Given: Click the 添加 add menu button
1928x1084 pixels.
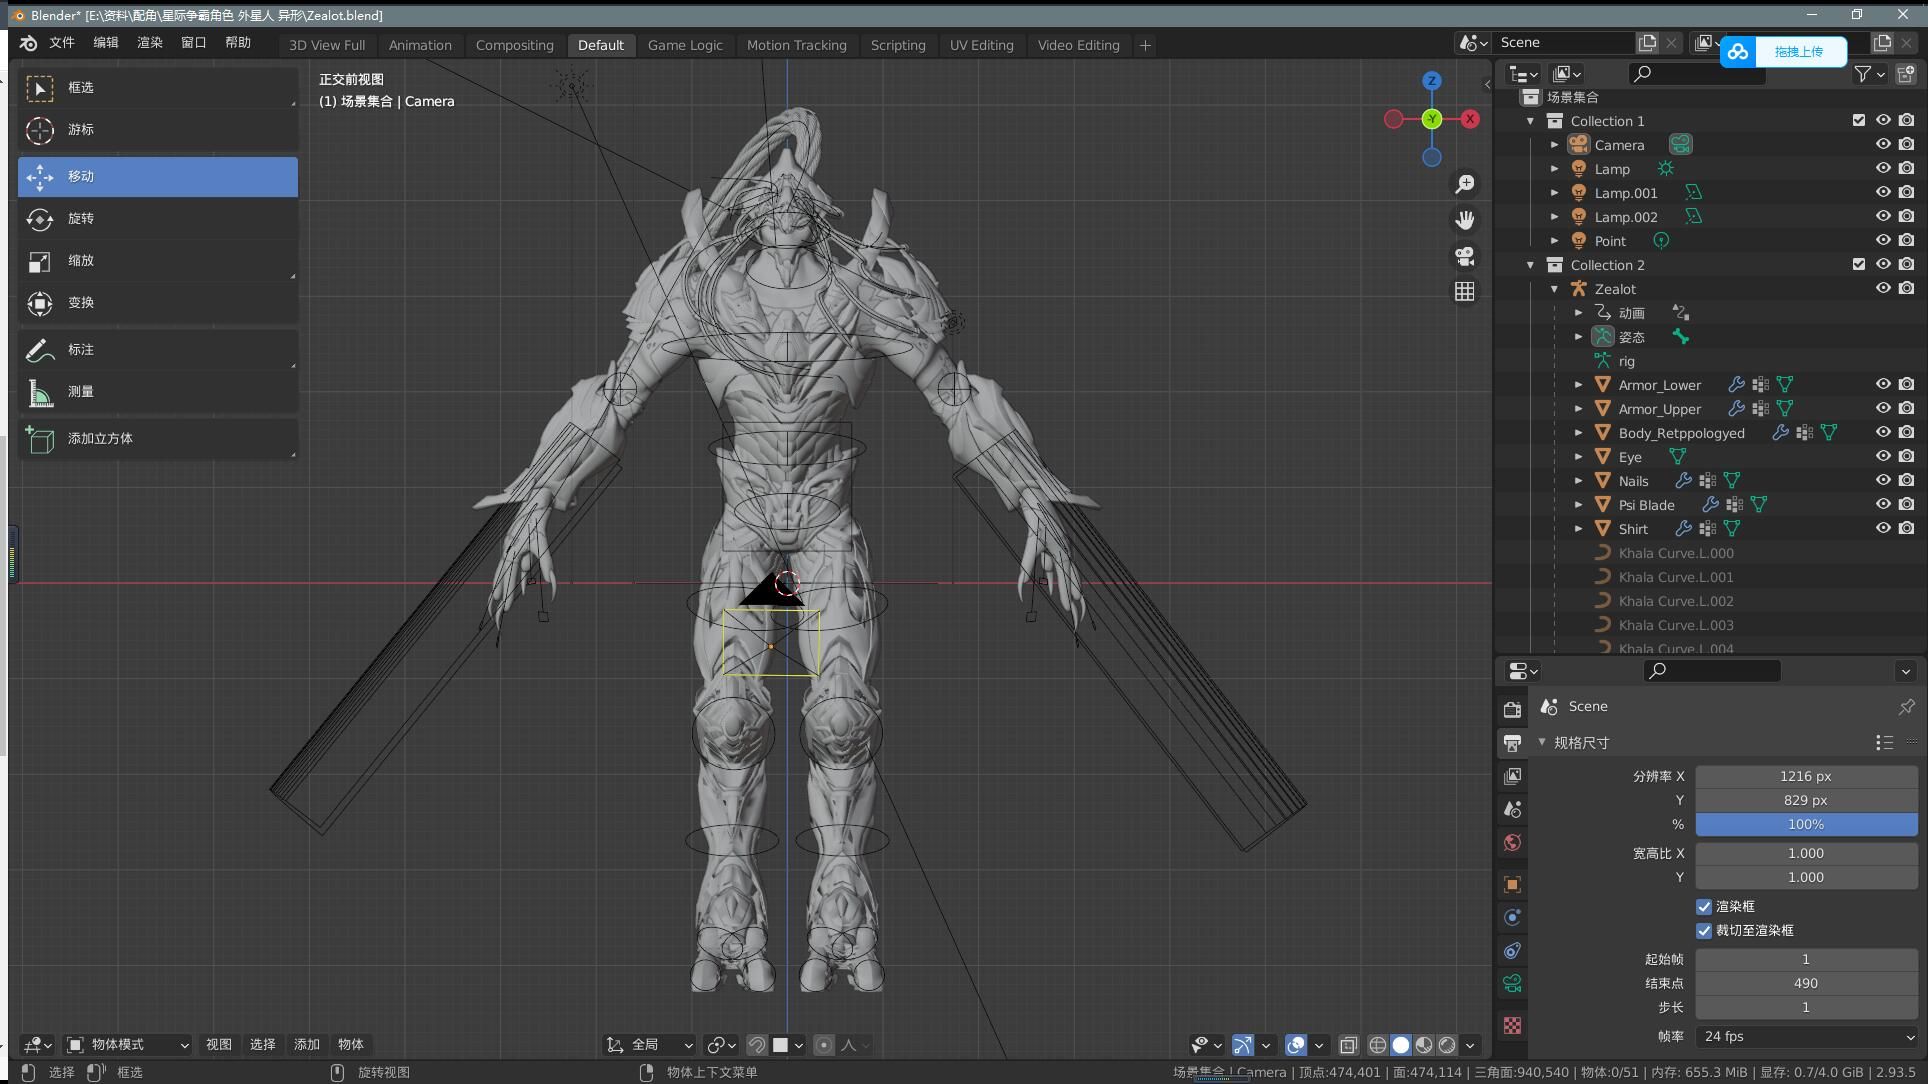Looking at the screenshot, I should coord(306,1044).
